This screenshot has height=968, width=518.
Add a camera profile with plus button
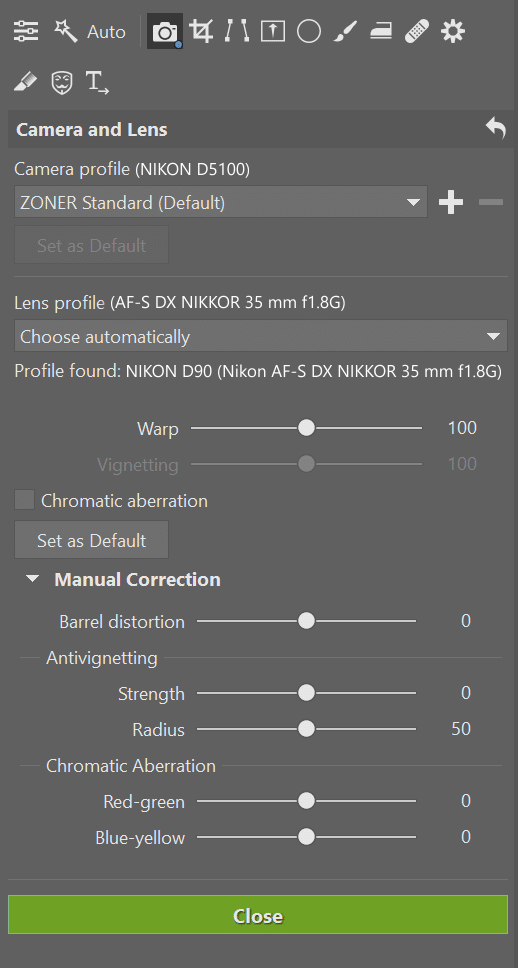[x=451, y=202]
